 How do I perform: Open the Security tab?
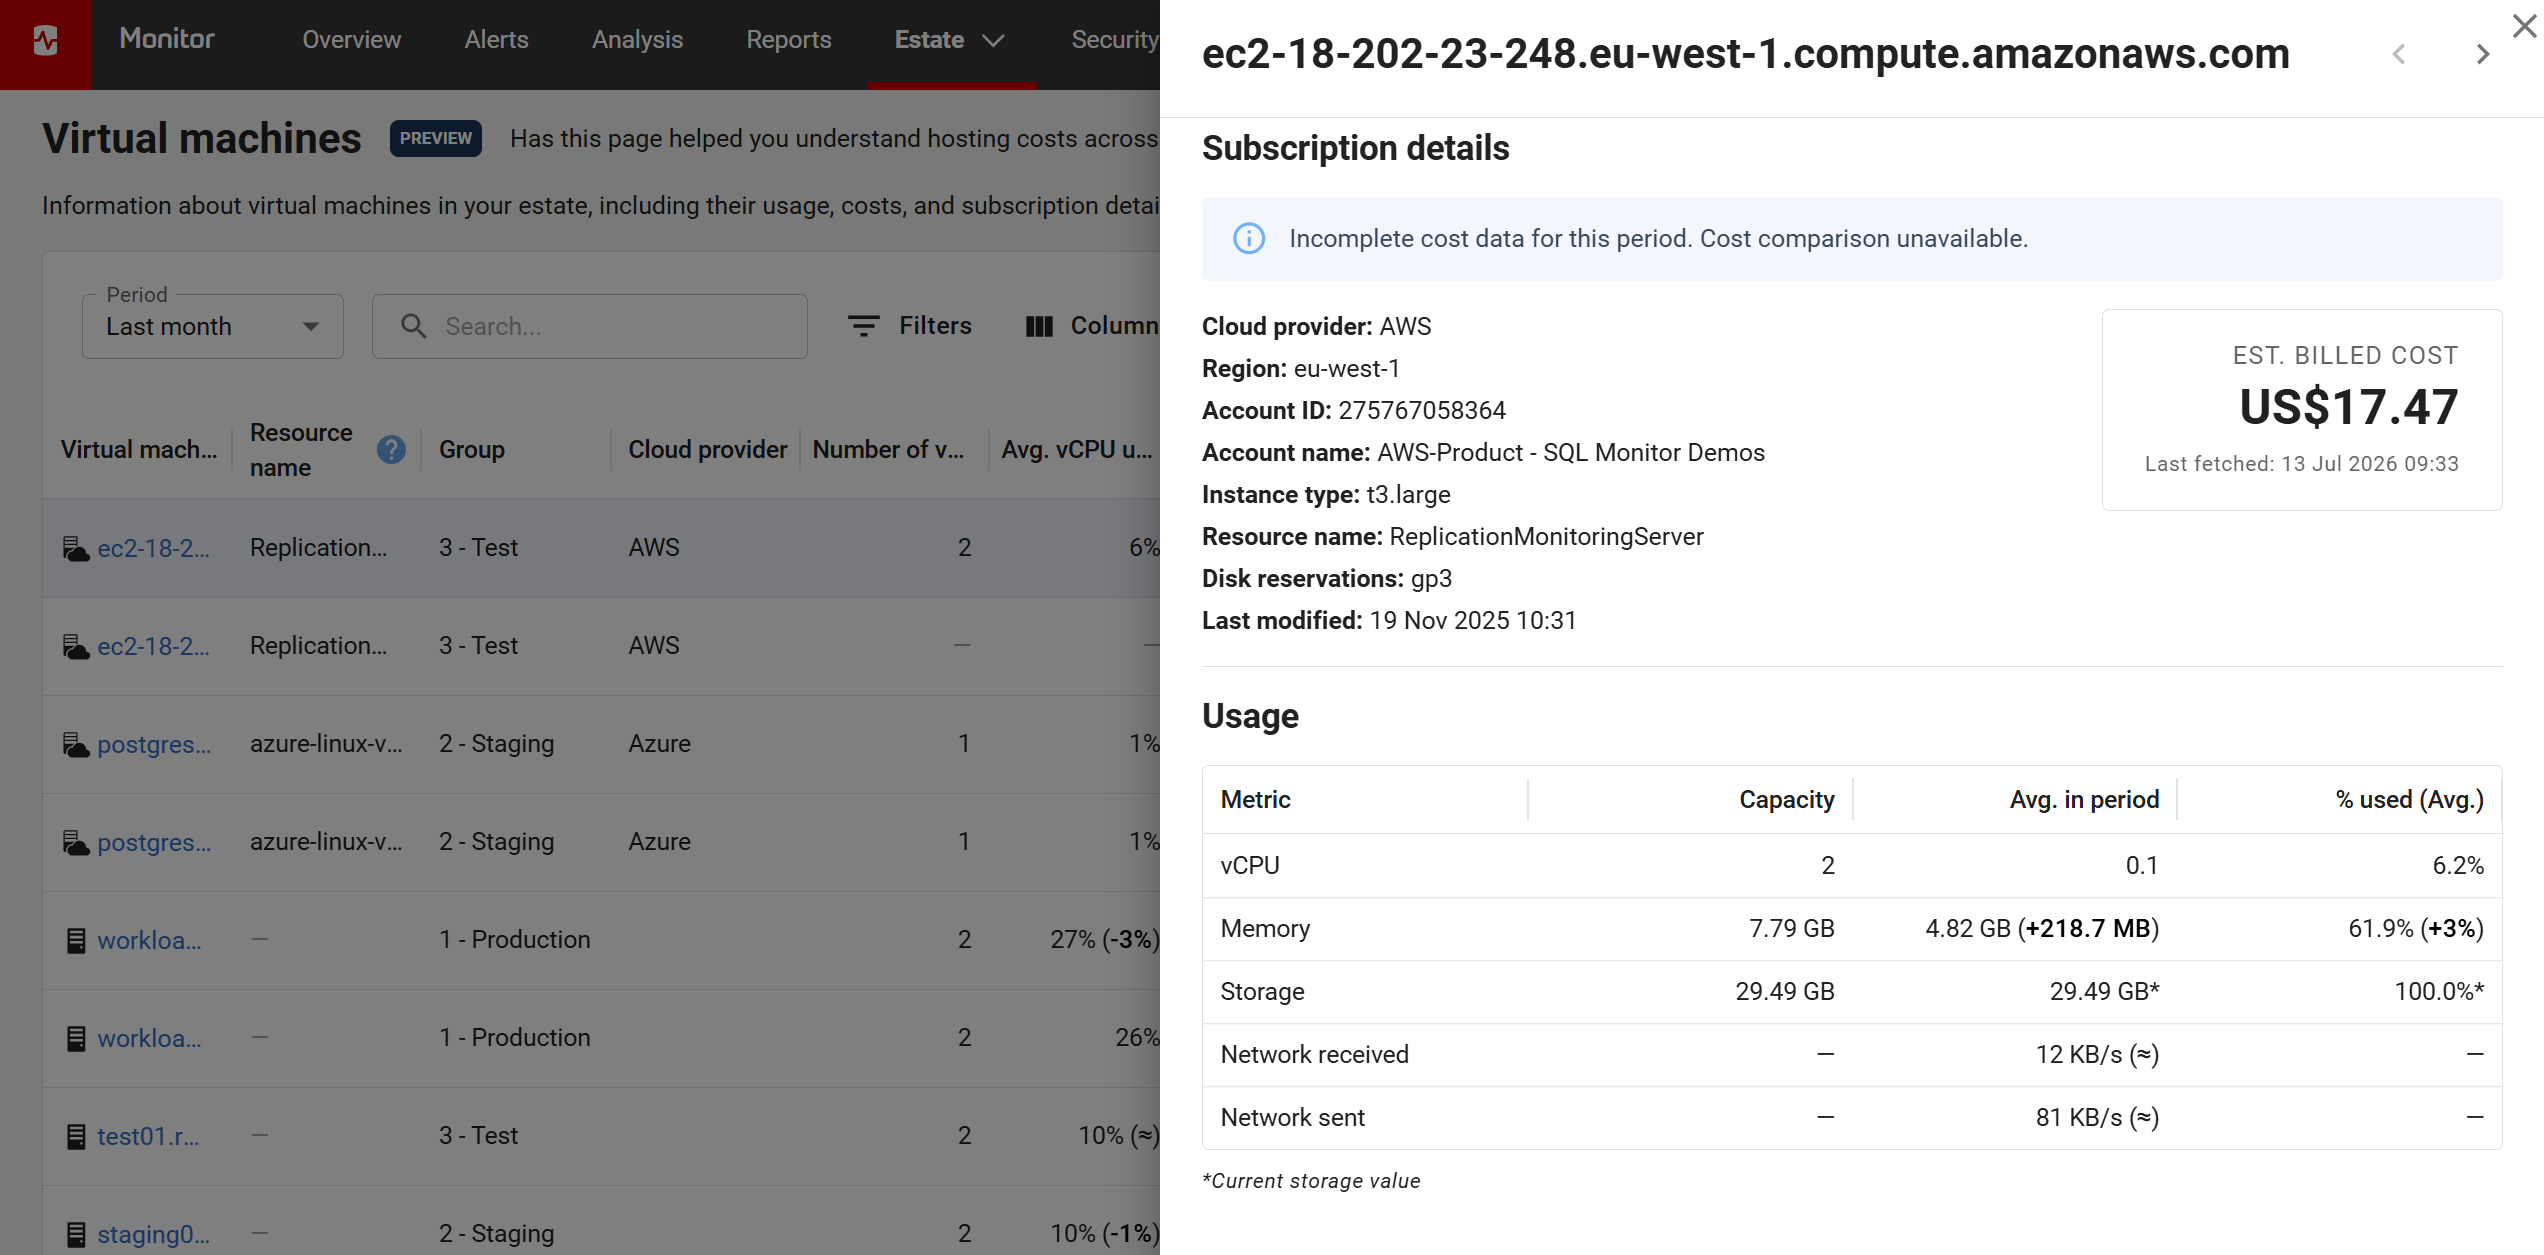[x=1114, y=40]
